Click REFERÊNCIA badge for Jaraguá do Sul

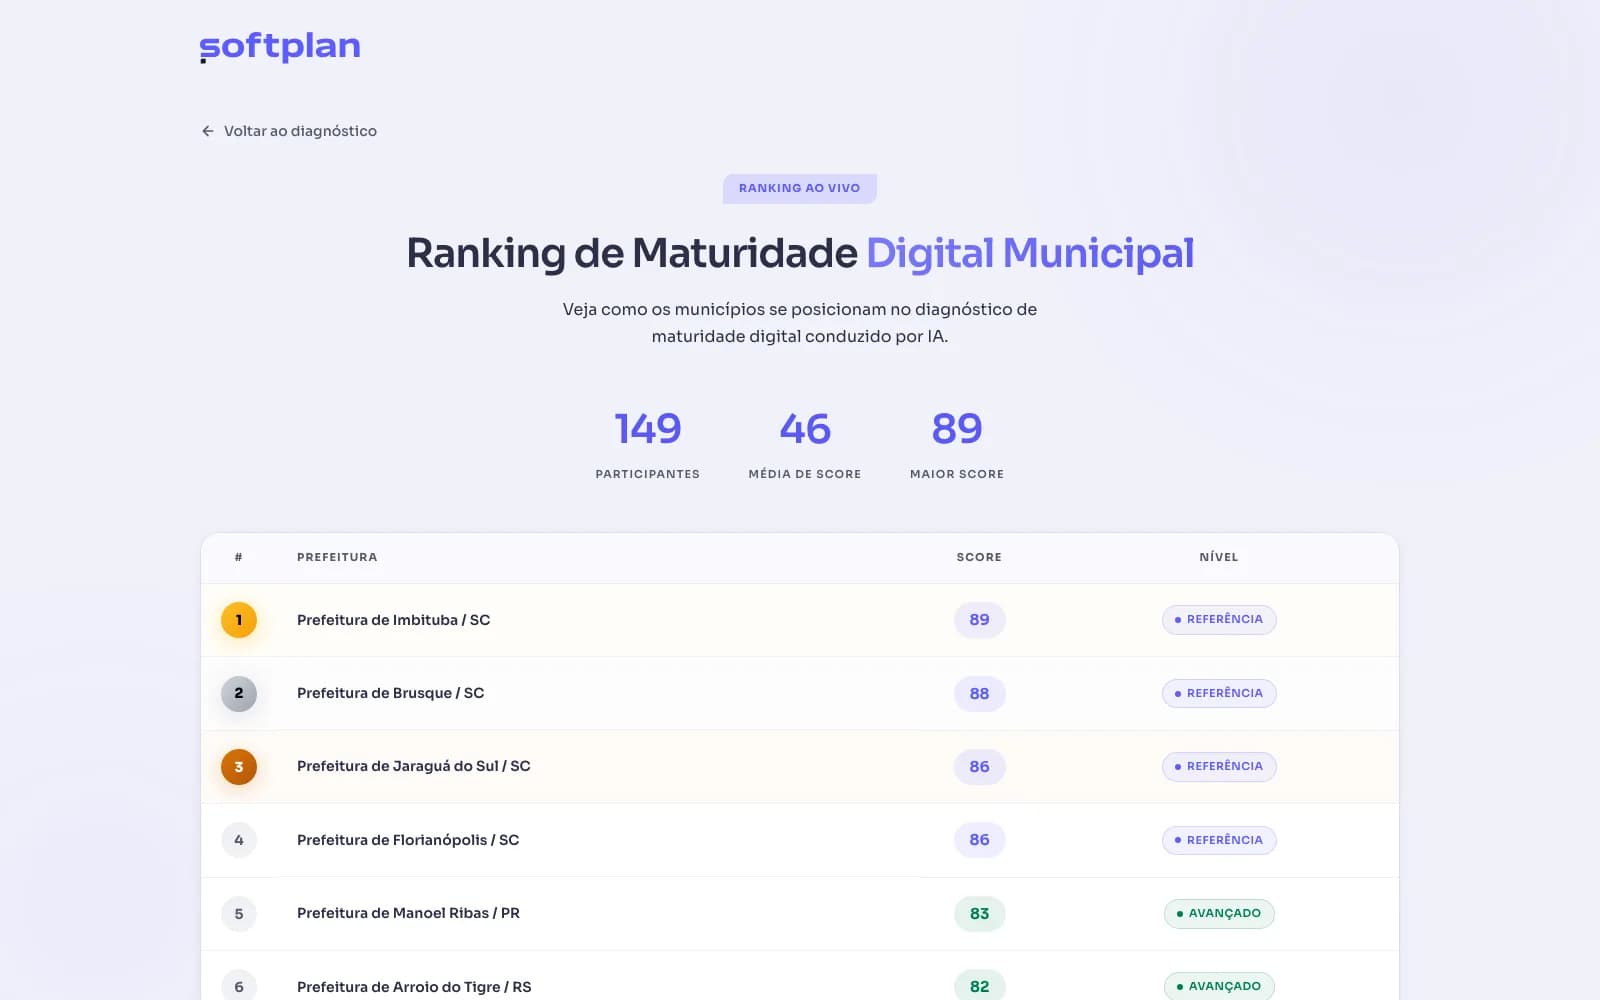(1219, 766)
